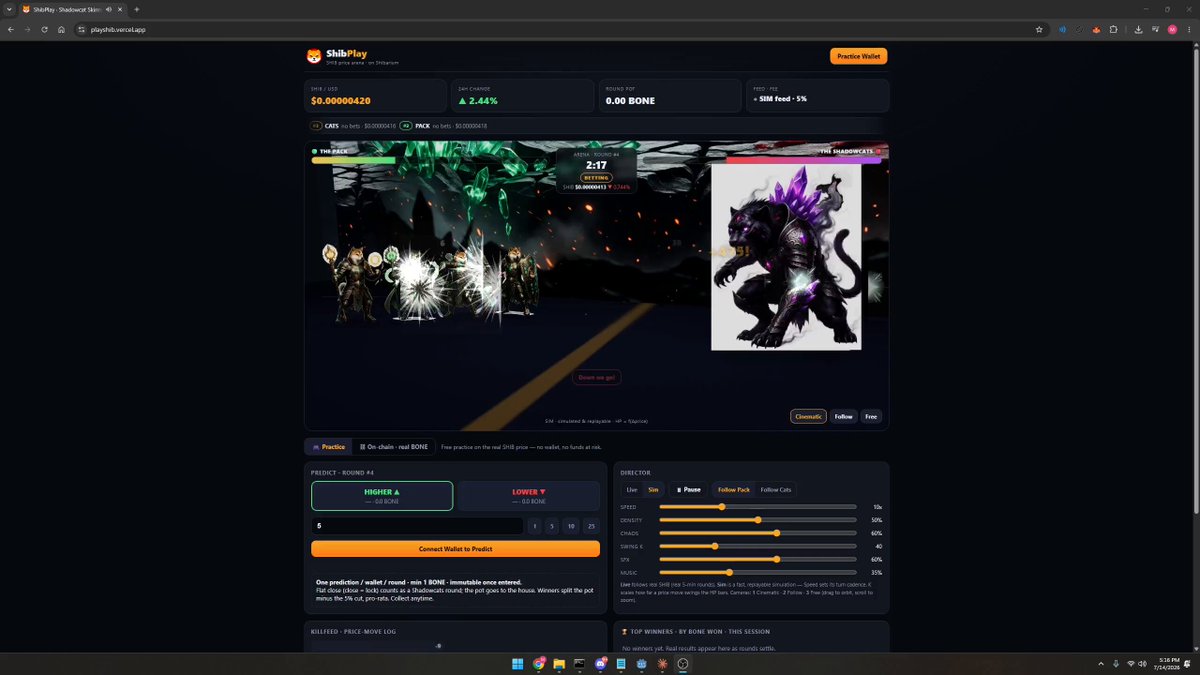Screen dimensions: 1200x675
Task: Choose the LOWER prediction
Action: tap(529, 496)
